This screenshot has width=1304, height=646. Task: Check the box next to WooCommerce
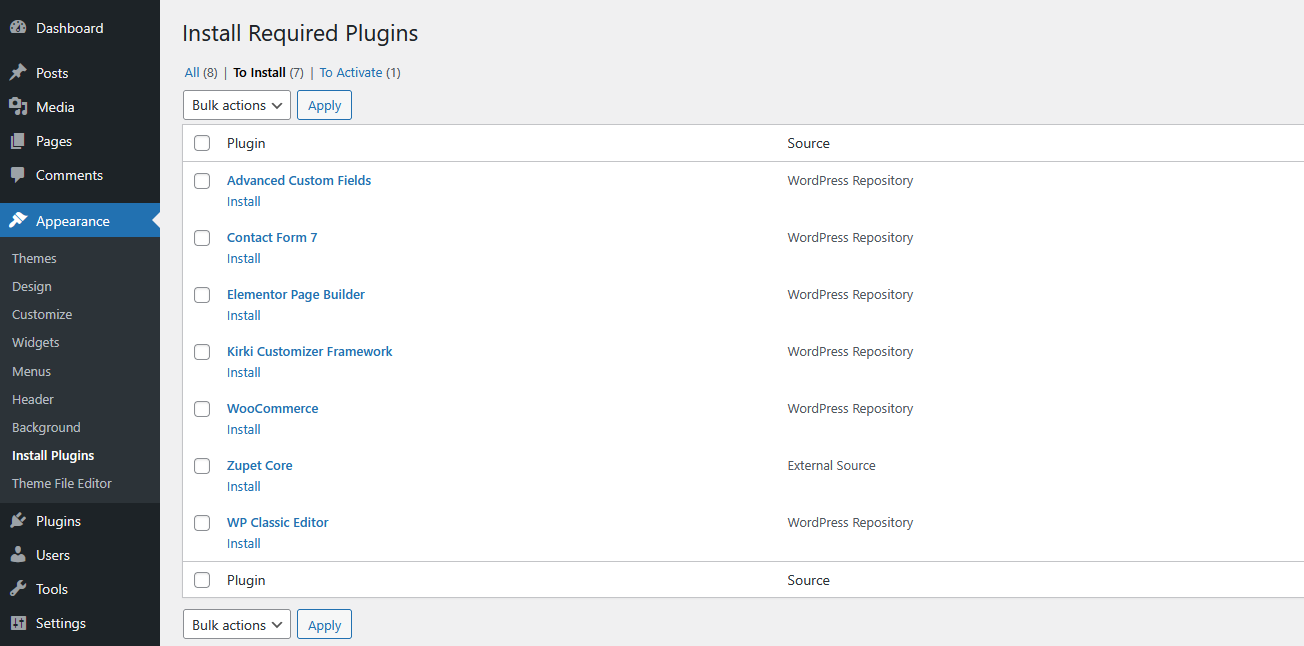(x=202, y=409)
